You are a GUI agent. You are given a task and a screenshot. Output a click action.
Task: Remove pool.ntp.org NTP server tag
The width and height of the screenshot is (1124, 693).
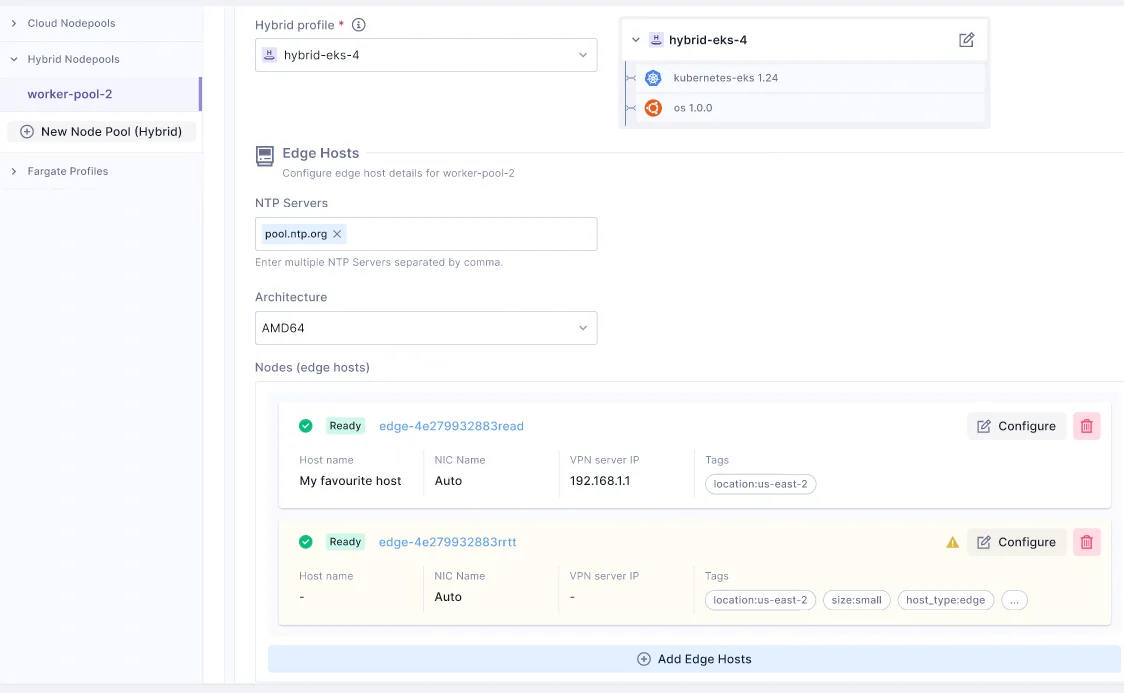click(337, 234)
